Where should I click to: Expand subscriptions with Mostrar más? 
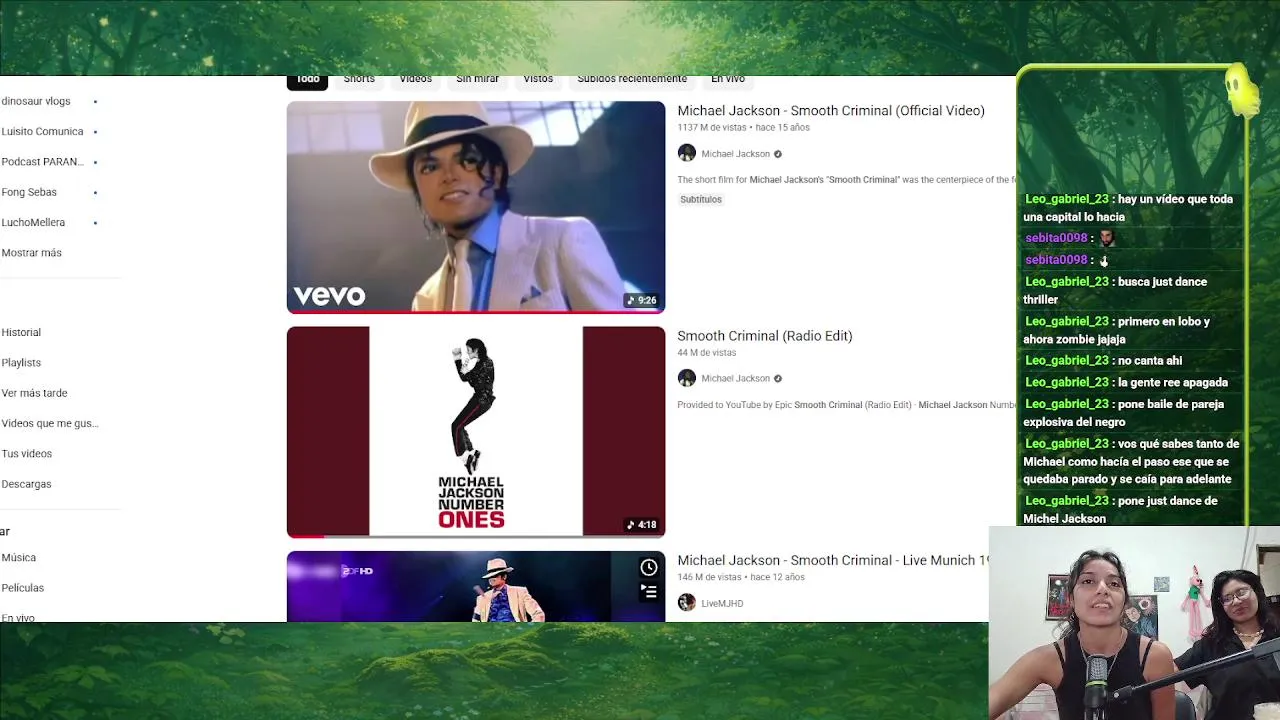(32, 253)
